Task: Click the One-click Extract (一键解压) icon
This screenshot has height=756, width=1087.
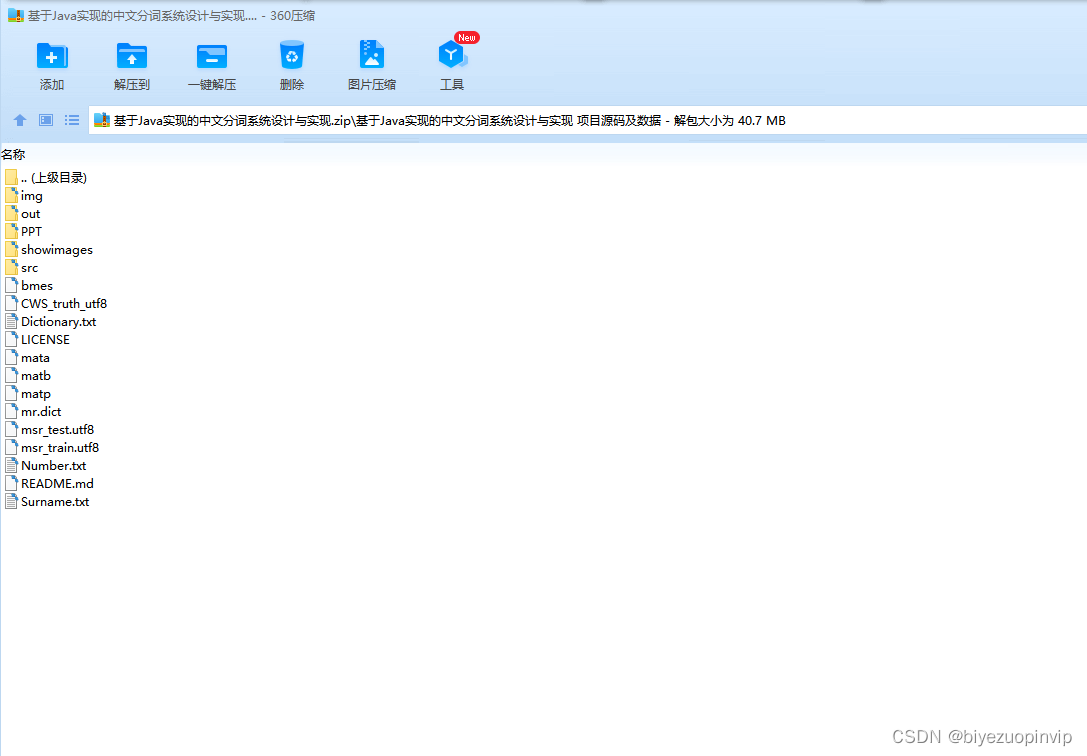Action: [x=212, y=56]
